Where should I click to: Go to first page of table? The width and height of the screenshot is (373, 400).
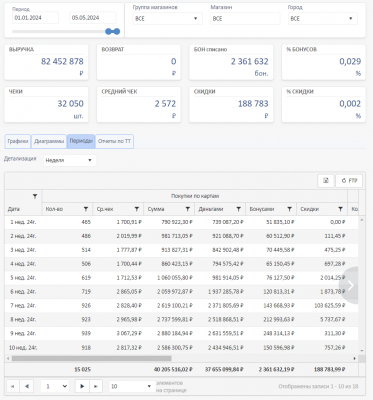(13, 386)
